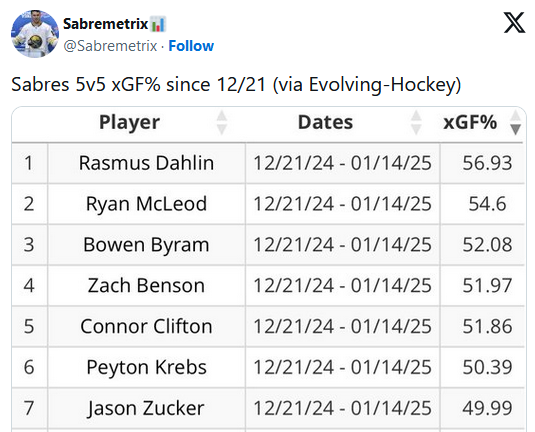Click Bowen Byram's xGF% value 52.08

[x=487, y=245]
